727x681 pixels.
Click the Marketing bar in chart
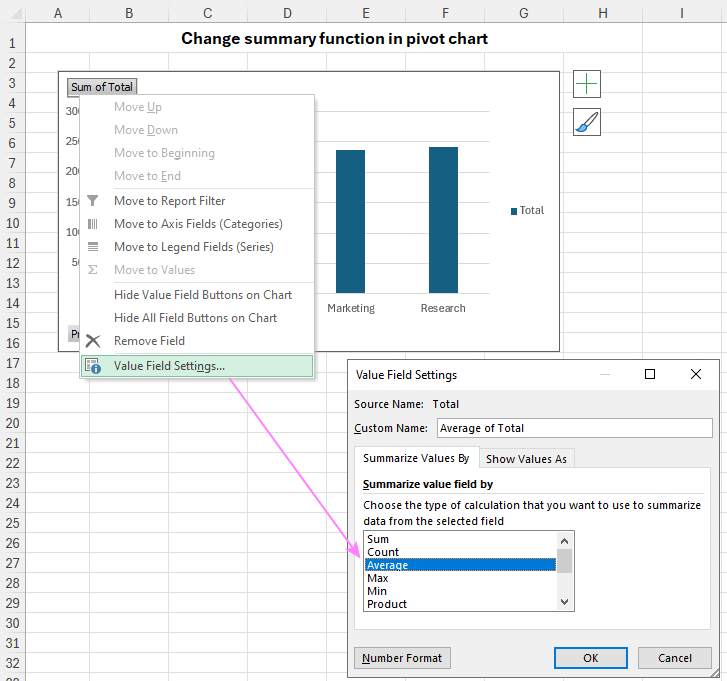(351, 222)
